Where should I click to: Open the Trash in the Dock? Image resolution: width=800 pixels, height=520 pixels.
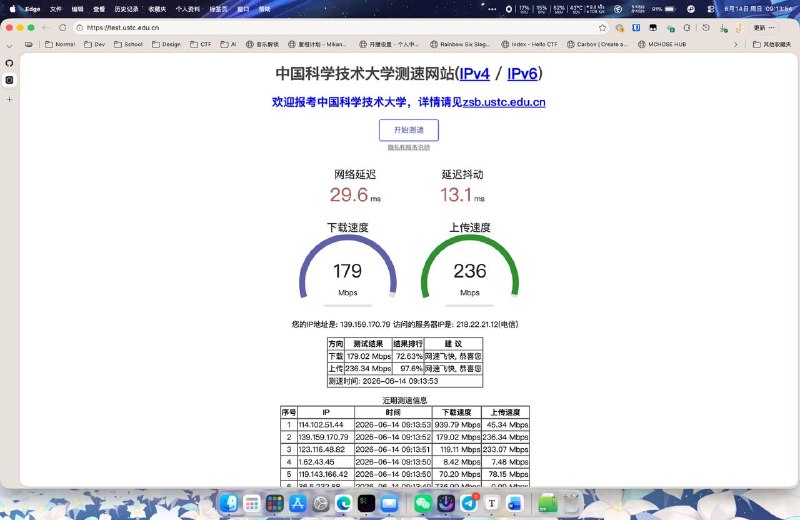coord(572,504)
